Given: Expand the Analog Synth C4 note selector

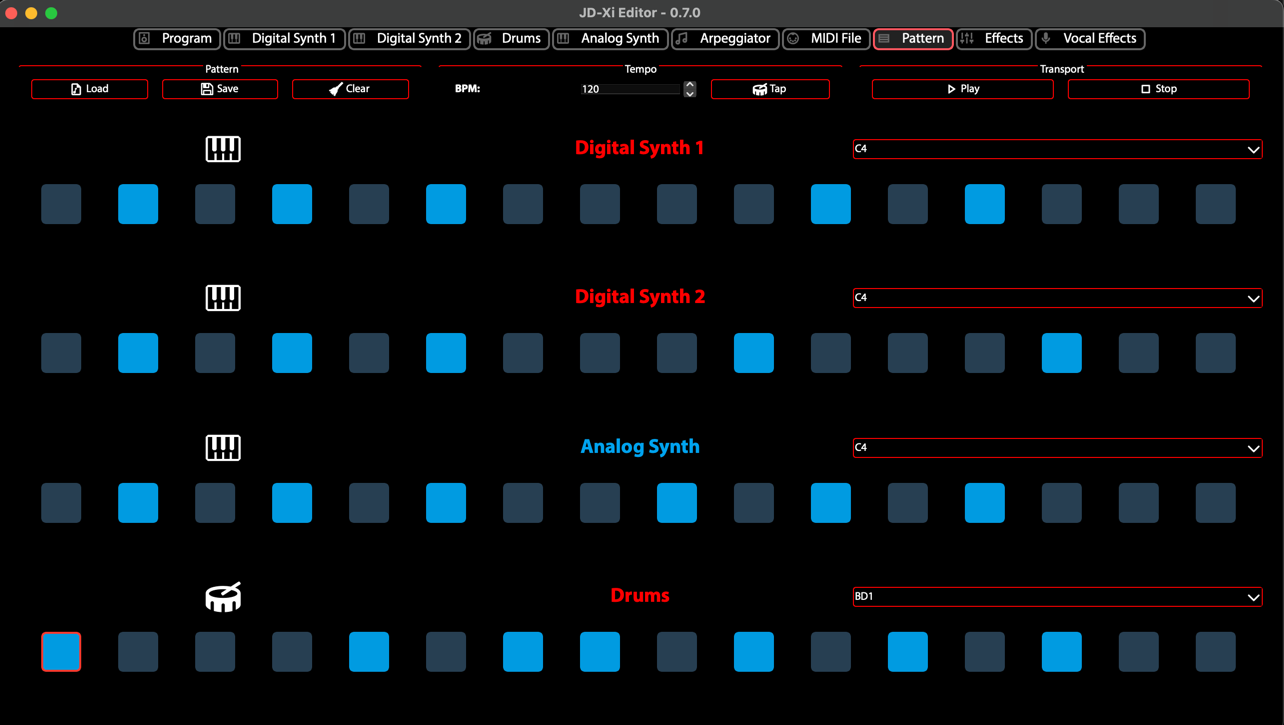Looking at the screenshot, I should (x=1057, y=448).
